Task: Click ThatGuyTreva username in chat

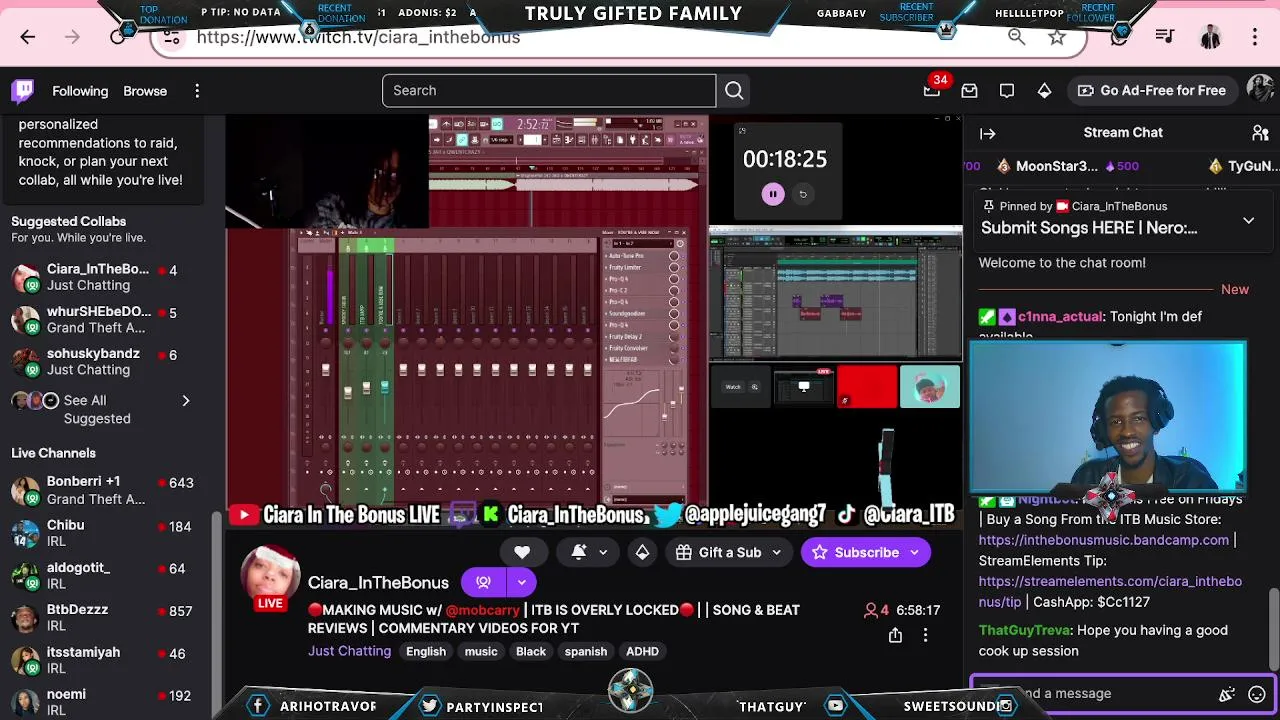Action: (x=1024, y=631)
